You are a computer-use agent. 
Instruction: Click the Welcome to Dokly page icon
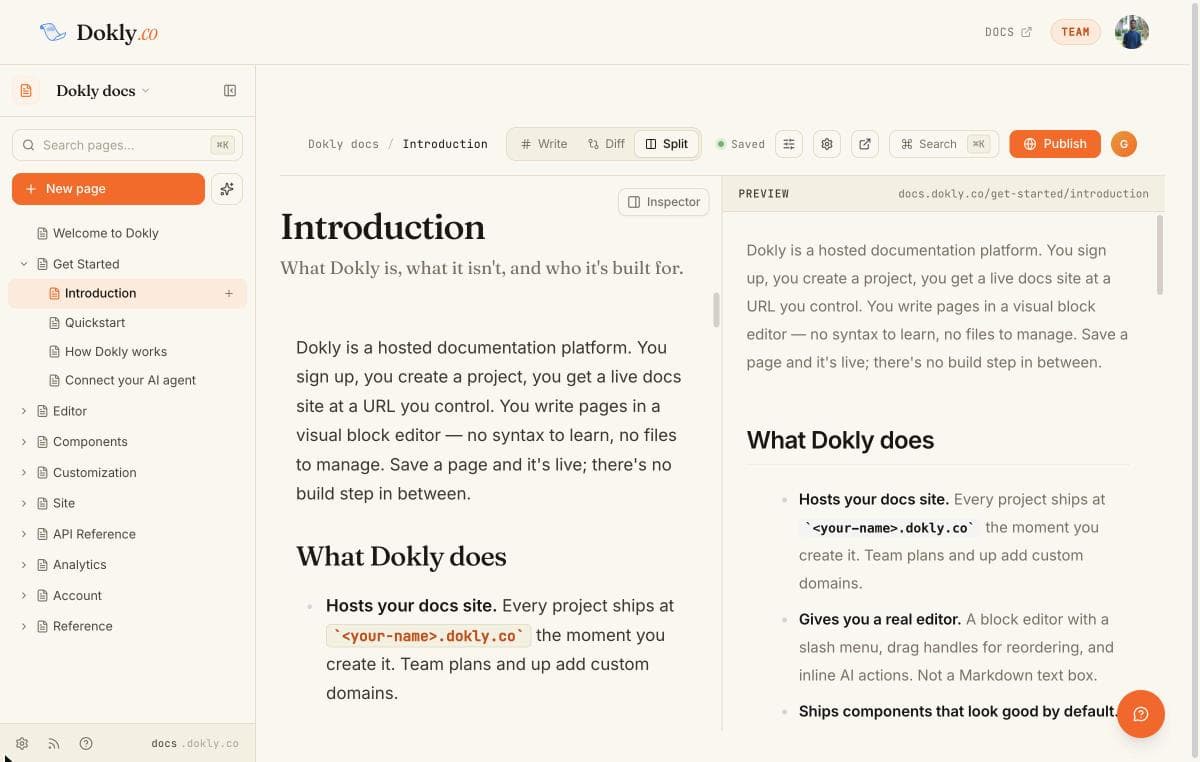[x=42, y=233]
